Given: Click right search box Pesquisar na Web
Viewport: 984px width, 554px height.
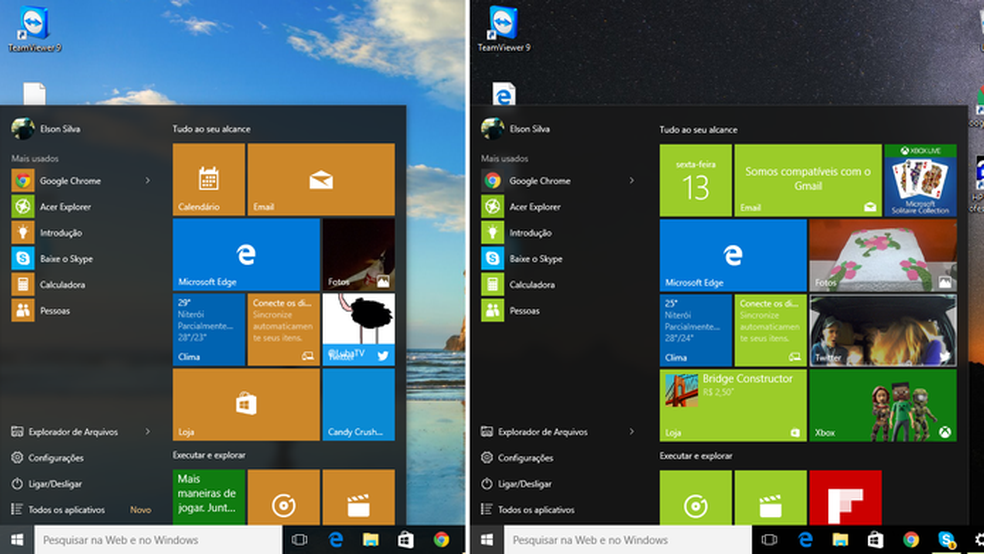Looking at the screenshot, I should (x=628, y=540).
